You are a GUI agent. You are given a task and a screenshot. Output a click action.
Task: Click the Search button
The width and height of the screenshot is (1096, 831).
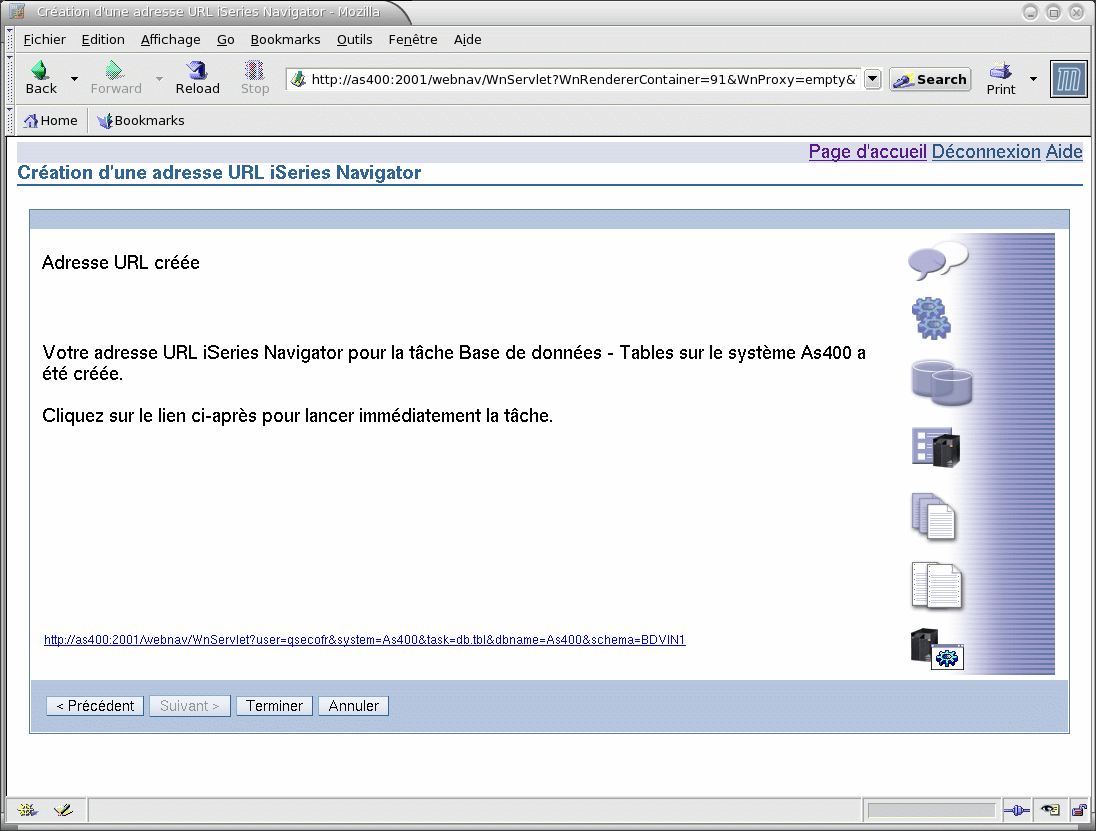click(x=930, y=80)
